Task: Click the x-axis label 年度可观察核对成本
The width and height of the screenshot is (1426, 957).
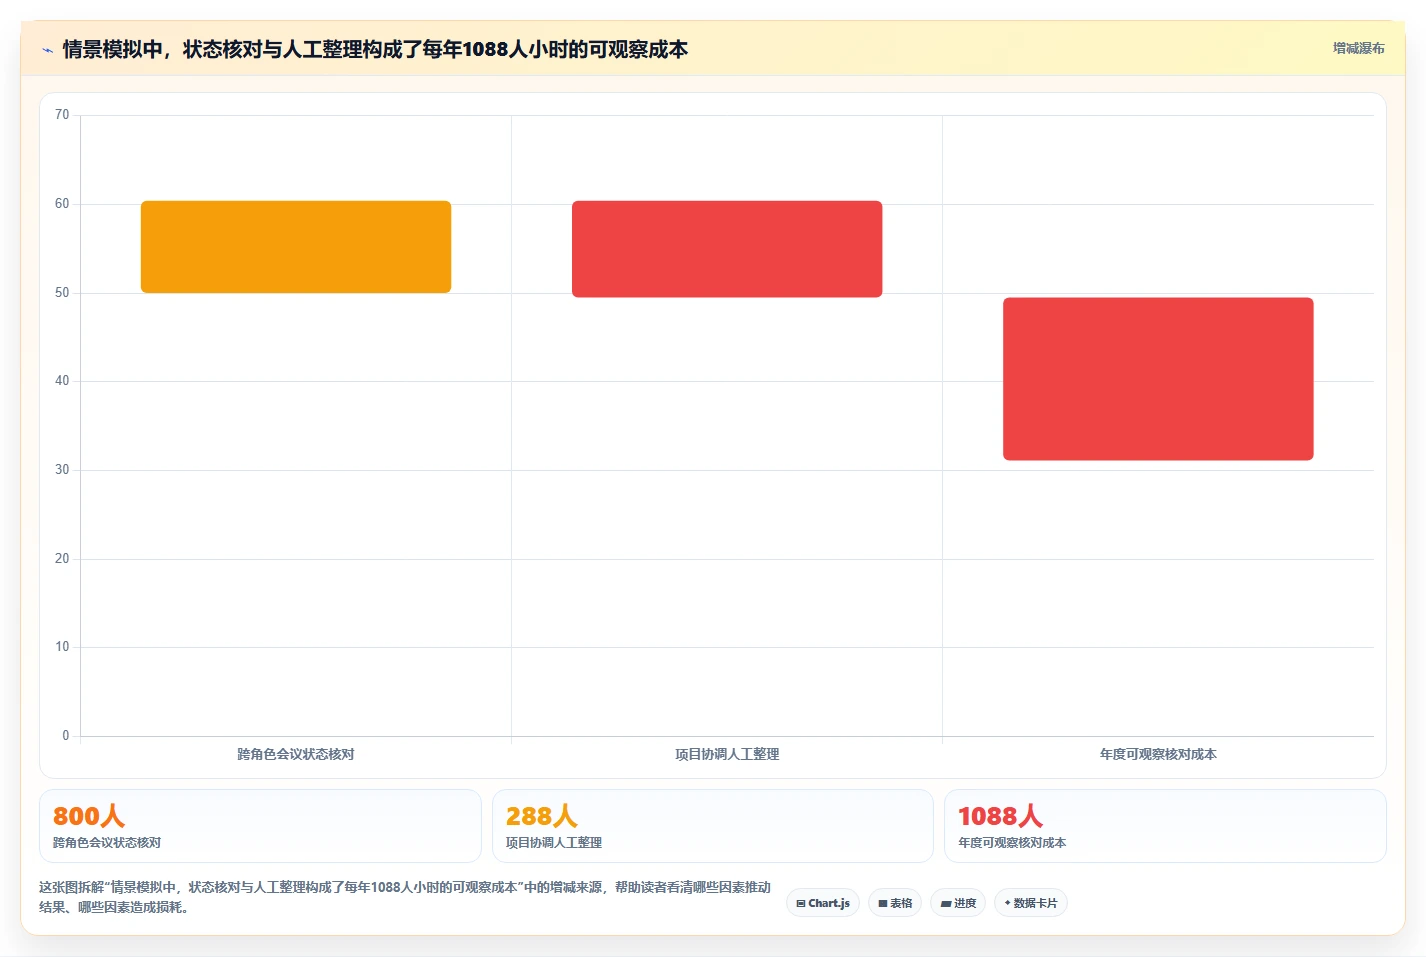Action: (x=1158, y=754)
